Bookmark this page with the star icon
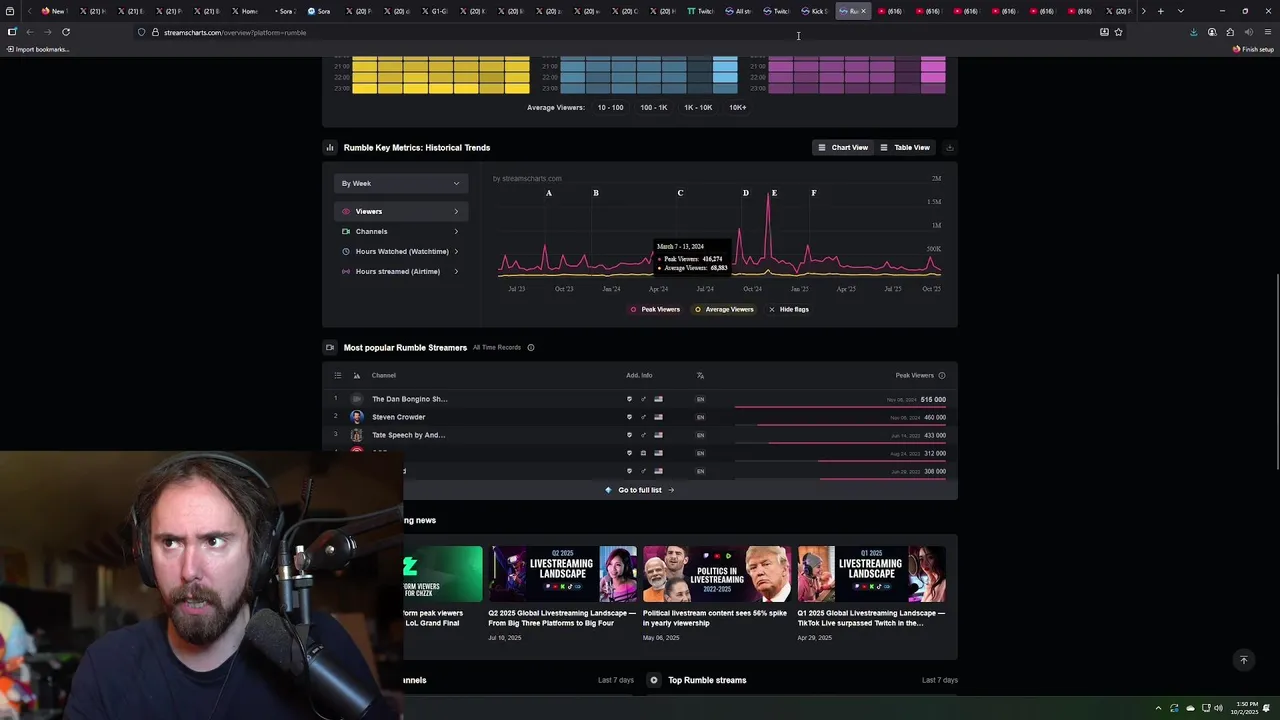Viewport: 1280px width, 720px height. pyautogui.click(x=1118, y=32)
